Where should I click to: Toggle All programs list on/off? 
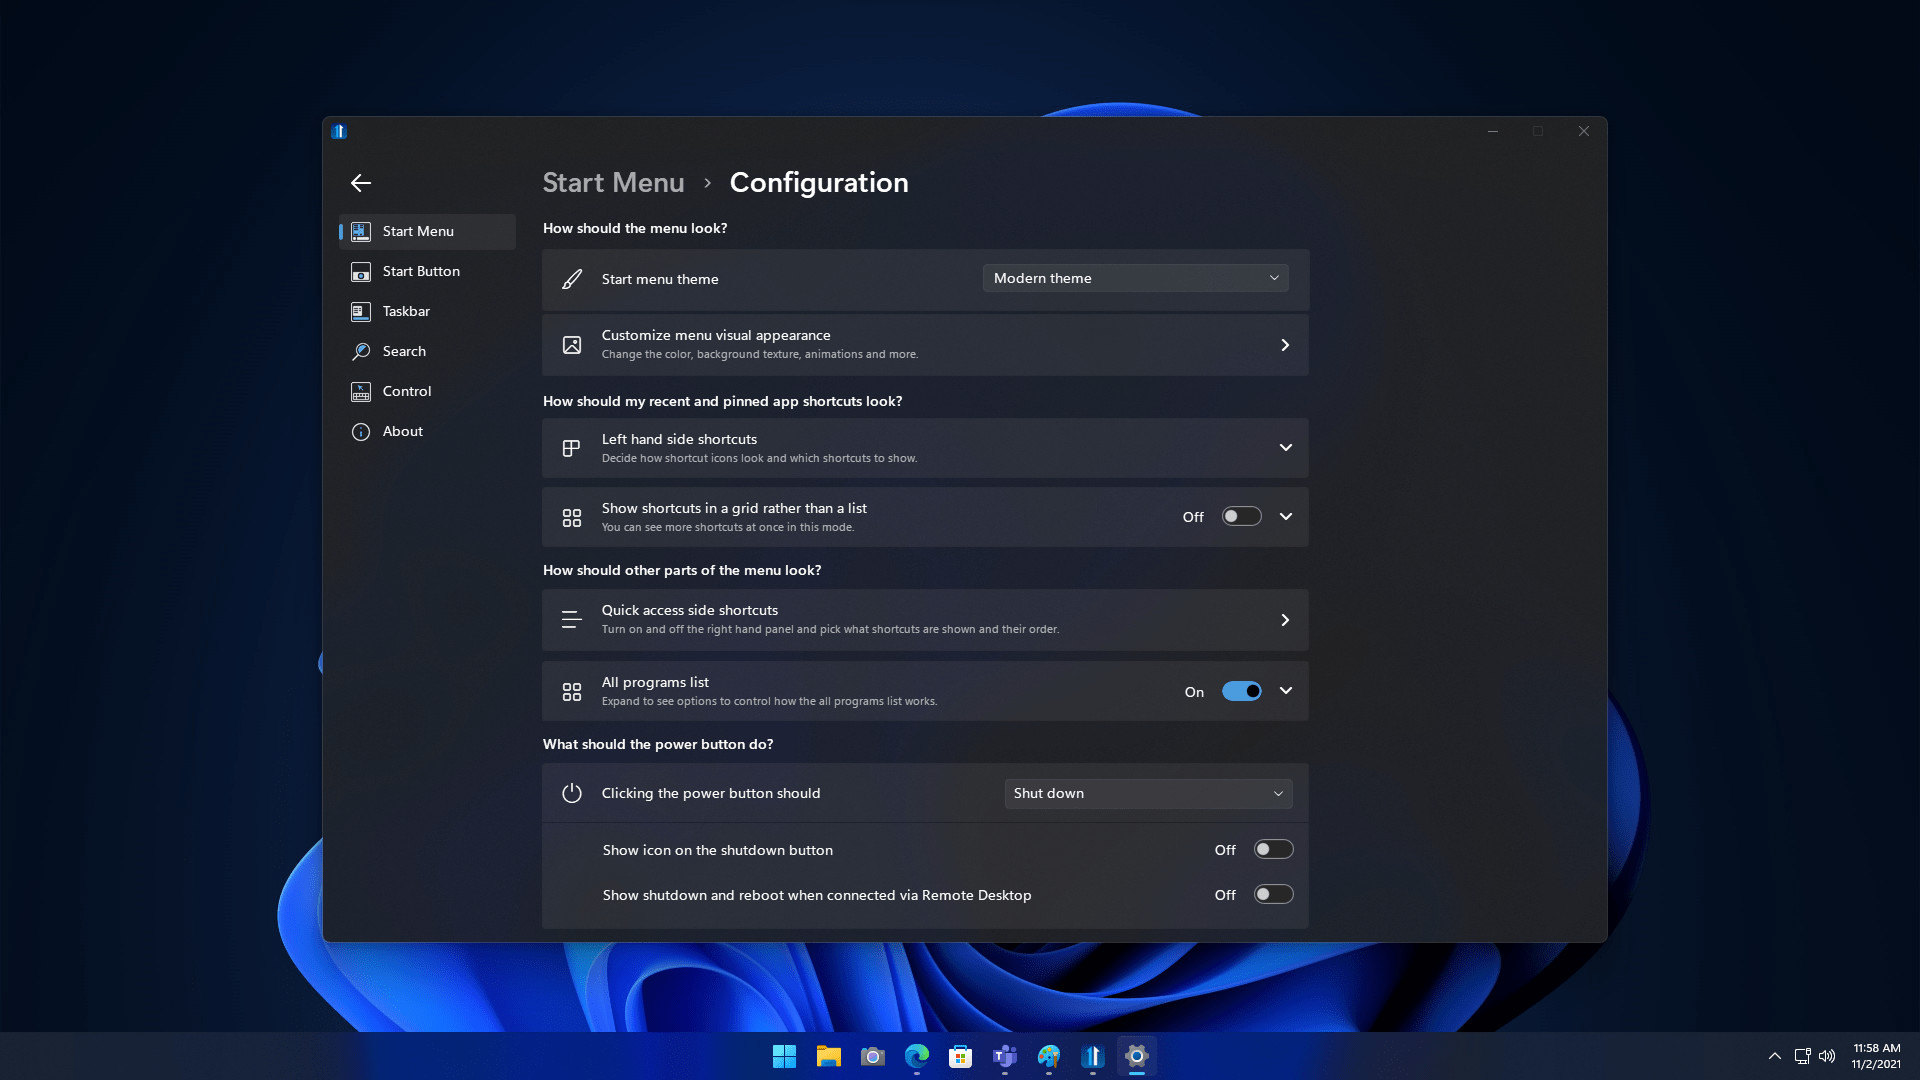(x=1240, y=690)
